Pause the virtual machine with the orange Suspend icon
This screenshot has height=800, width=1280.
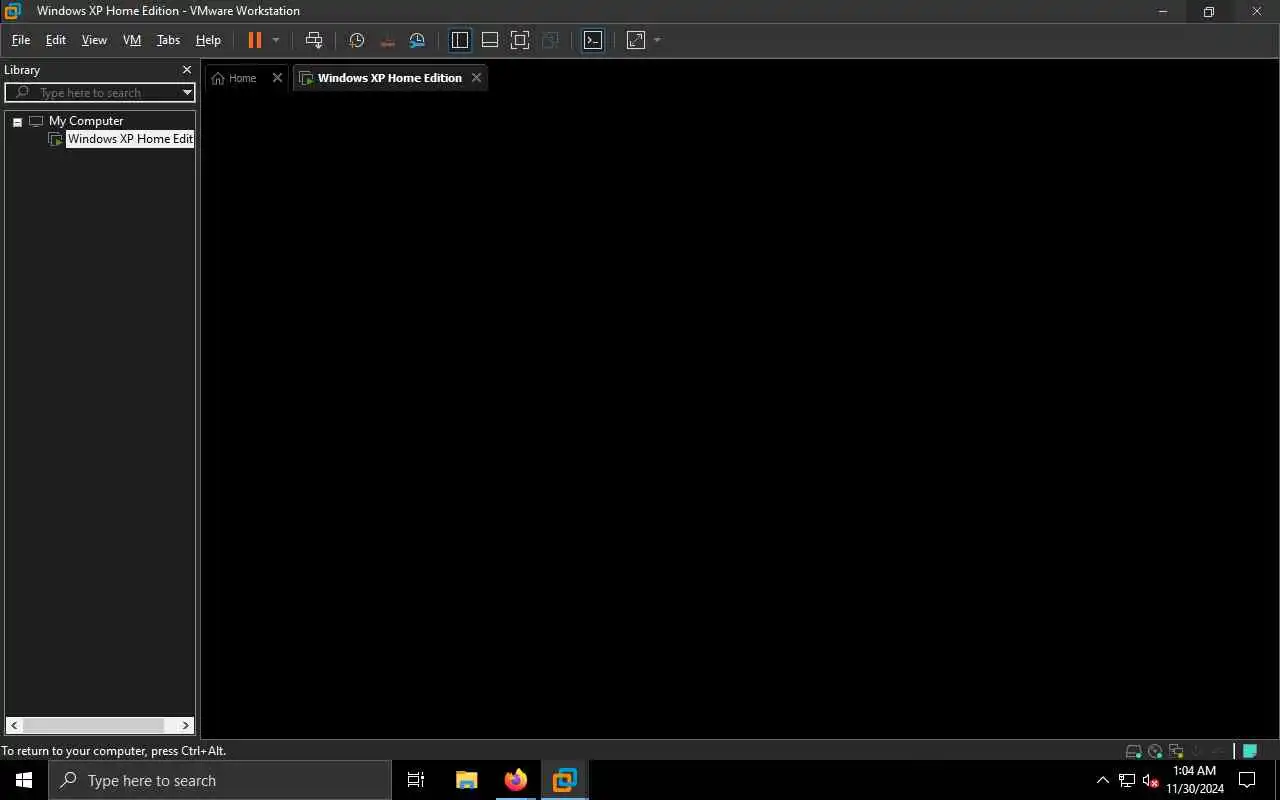pyautogui.click(x=255, y=40)
